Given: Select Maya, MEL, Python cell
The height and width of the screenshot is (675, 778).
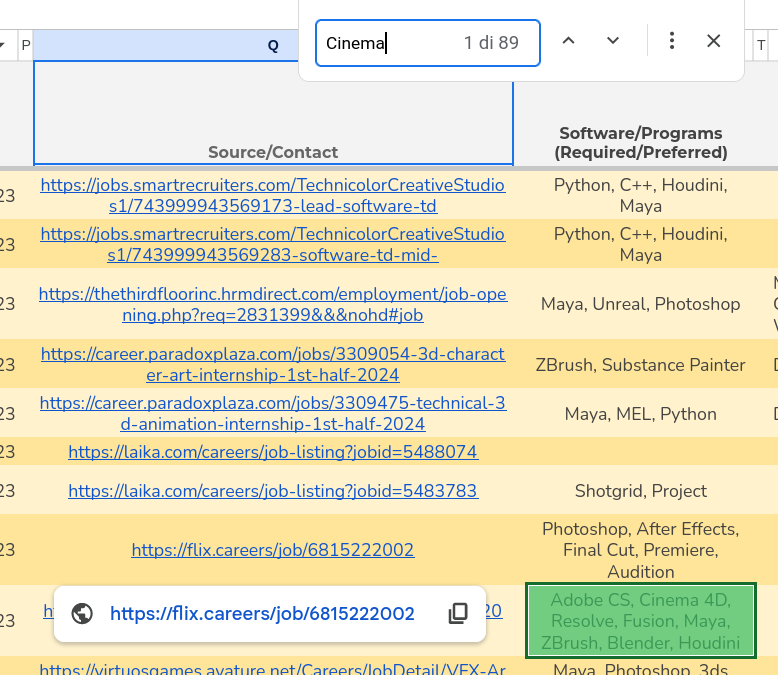Looking at the screenshot, I should (x=641, y=414).
